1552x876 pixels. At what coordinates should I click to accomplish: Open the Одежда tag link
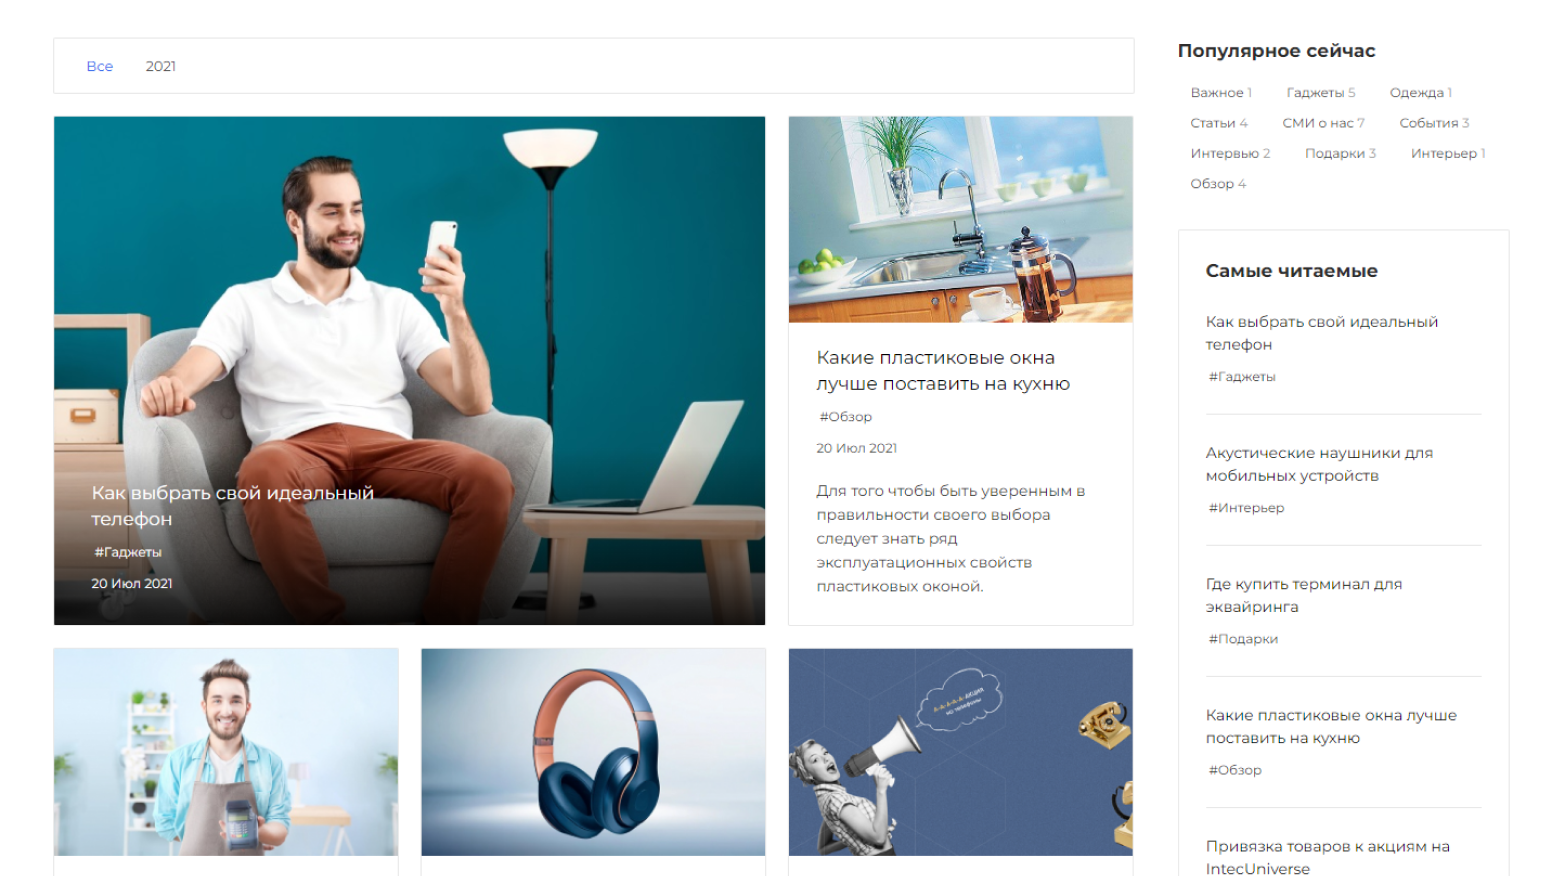coord(1420,92)
